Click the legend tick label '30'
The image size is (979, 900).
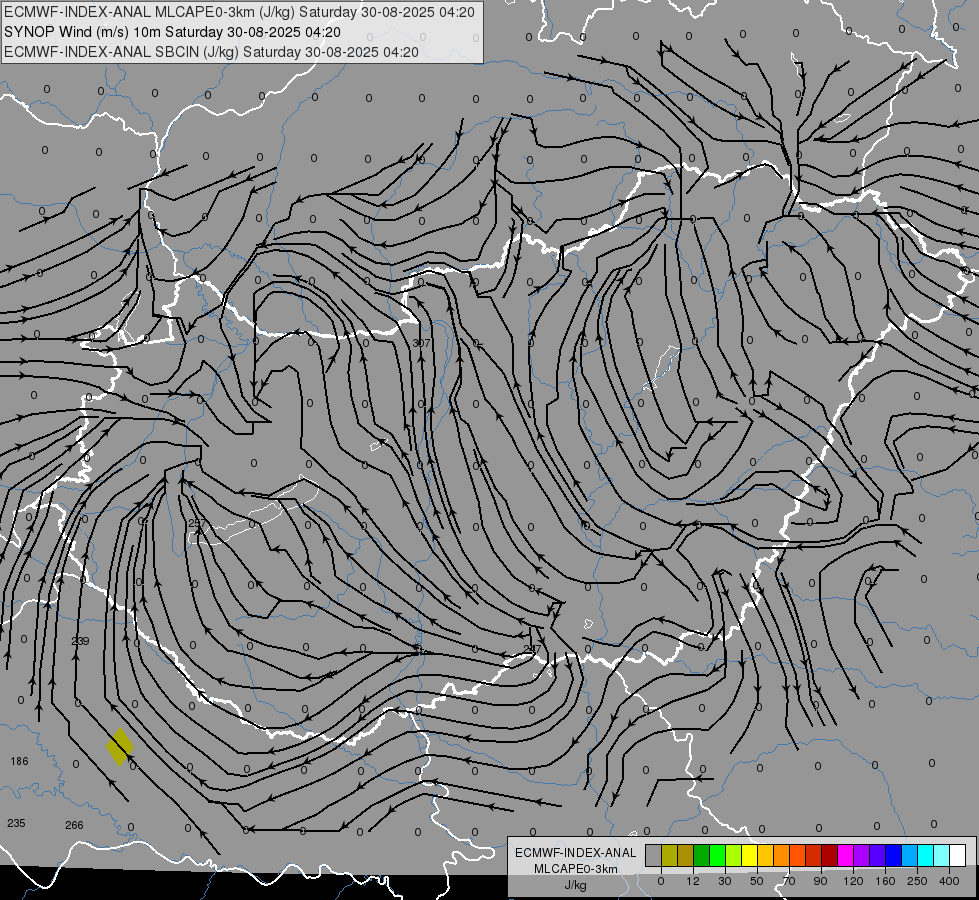725,881
